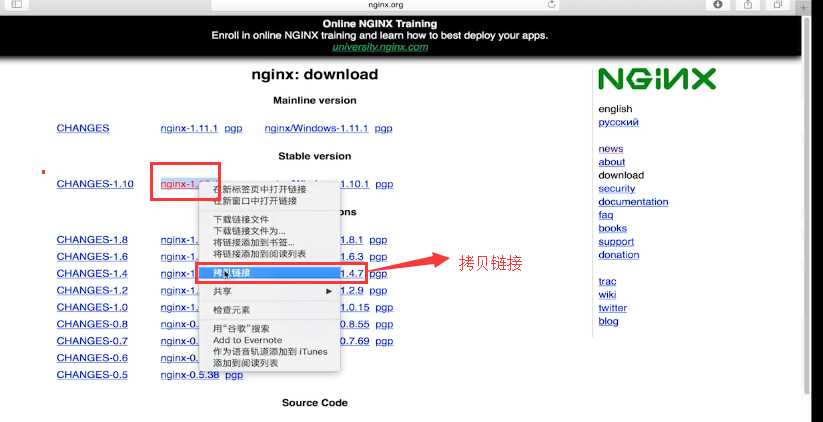The width and height of the screenshot is (823, 422).
Task: Open the Safari share icon
Action: click(748, 4)
